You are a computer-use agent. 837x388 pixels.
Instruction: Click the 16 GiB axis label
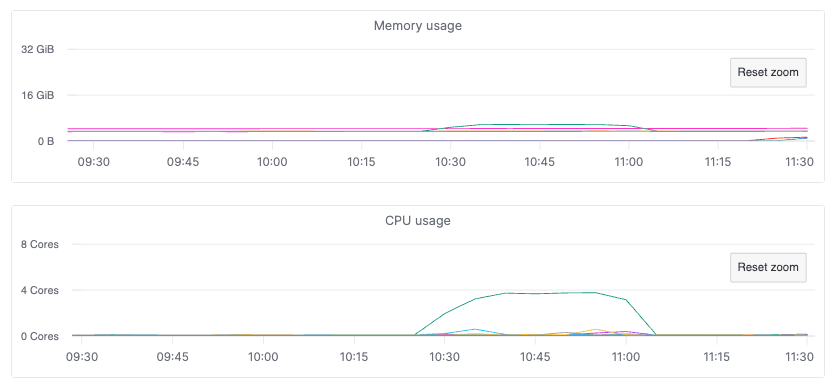click(x=38, y=96)
